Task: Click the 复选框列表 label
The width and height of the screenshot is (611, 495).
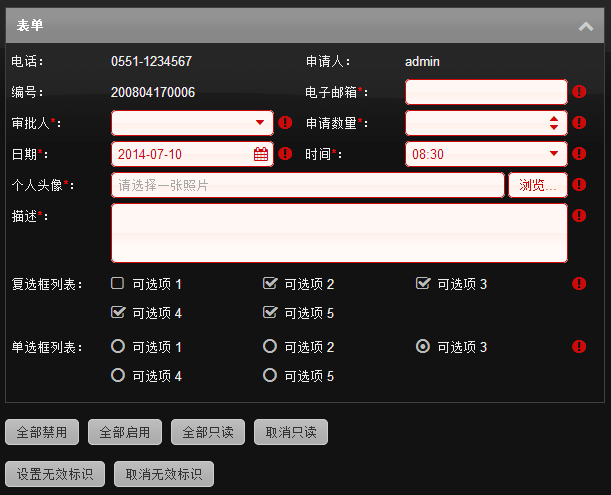Action: point(47,284)
